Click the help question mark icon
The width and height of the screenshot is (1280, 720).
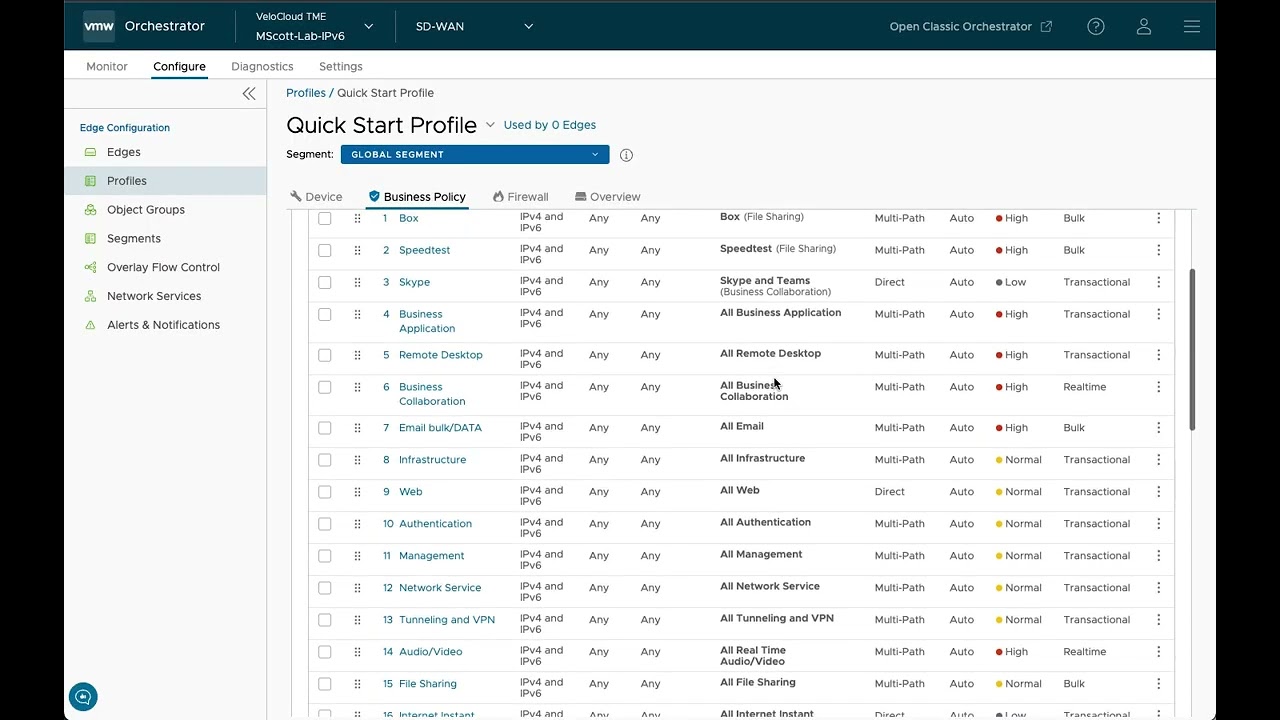click(x=1096, y=27)
